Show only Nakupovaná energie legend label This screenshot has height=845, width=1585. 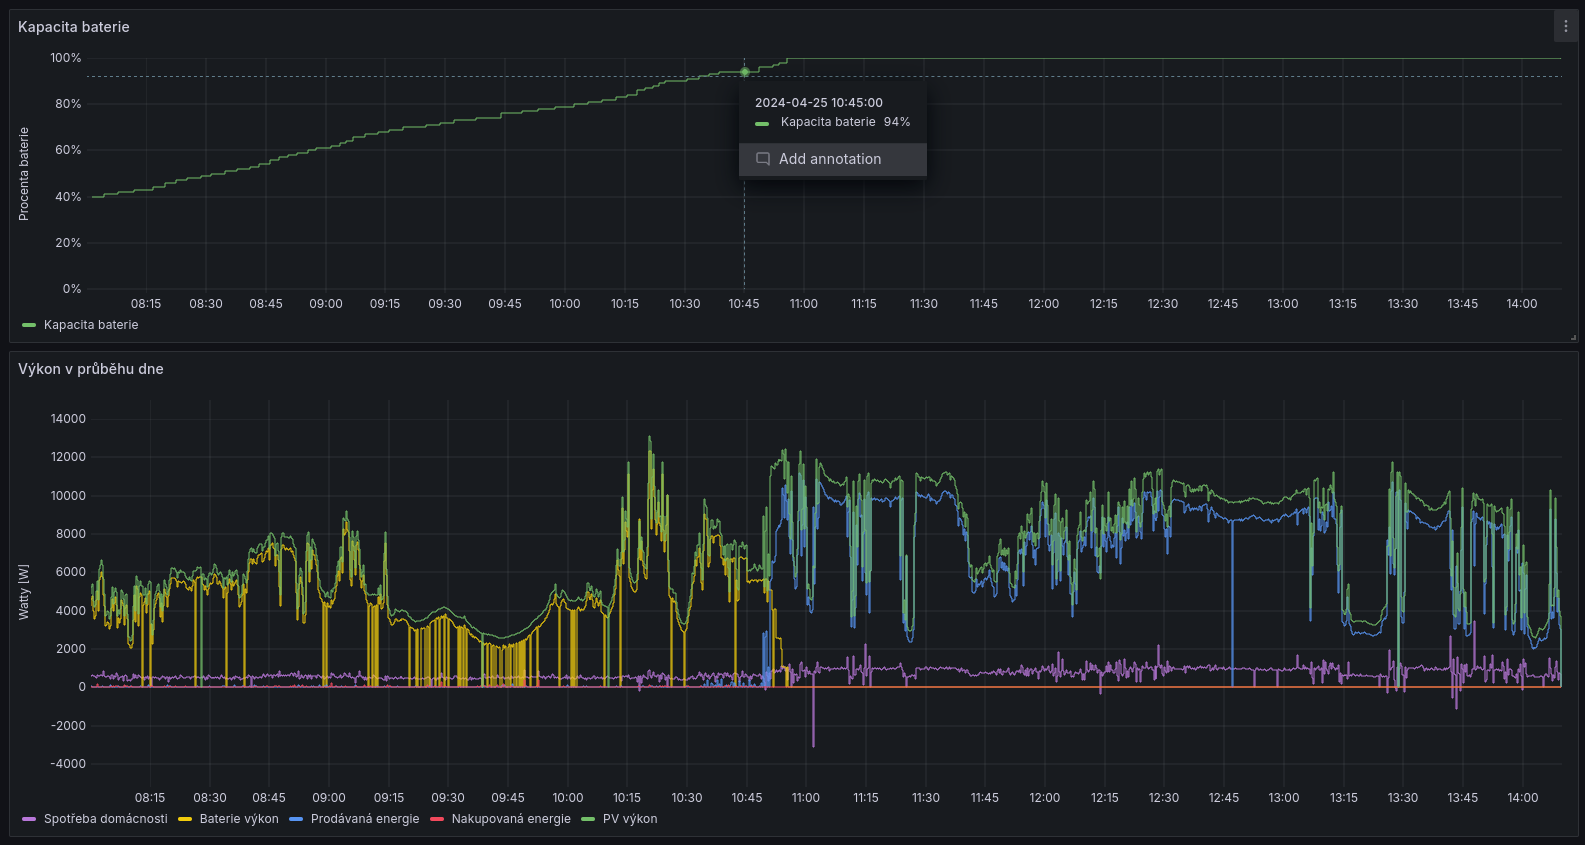tap(511, 819)
